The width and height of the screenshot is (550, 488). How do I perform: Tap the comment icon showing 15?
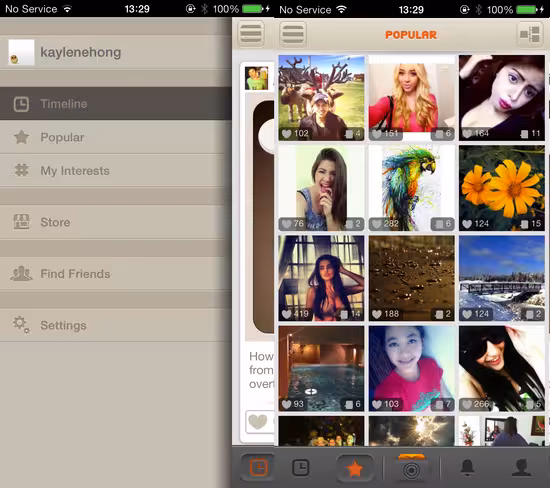[524, 224]
